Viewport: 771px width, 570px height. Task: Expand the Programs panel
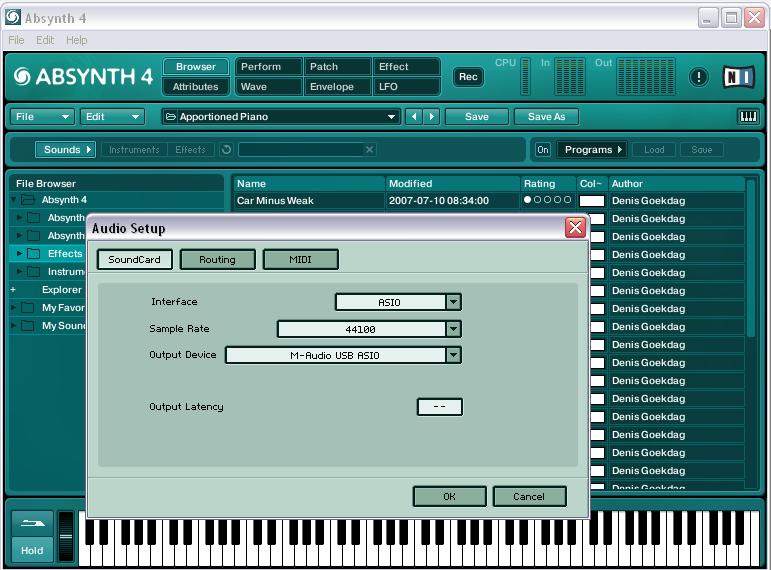(x=592, y=150)
